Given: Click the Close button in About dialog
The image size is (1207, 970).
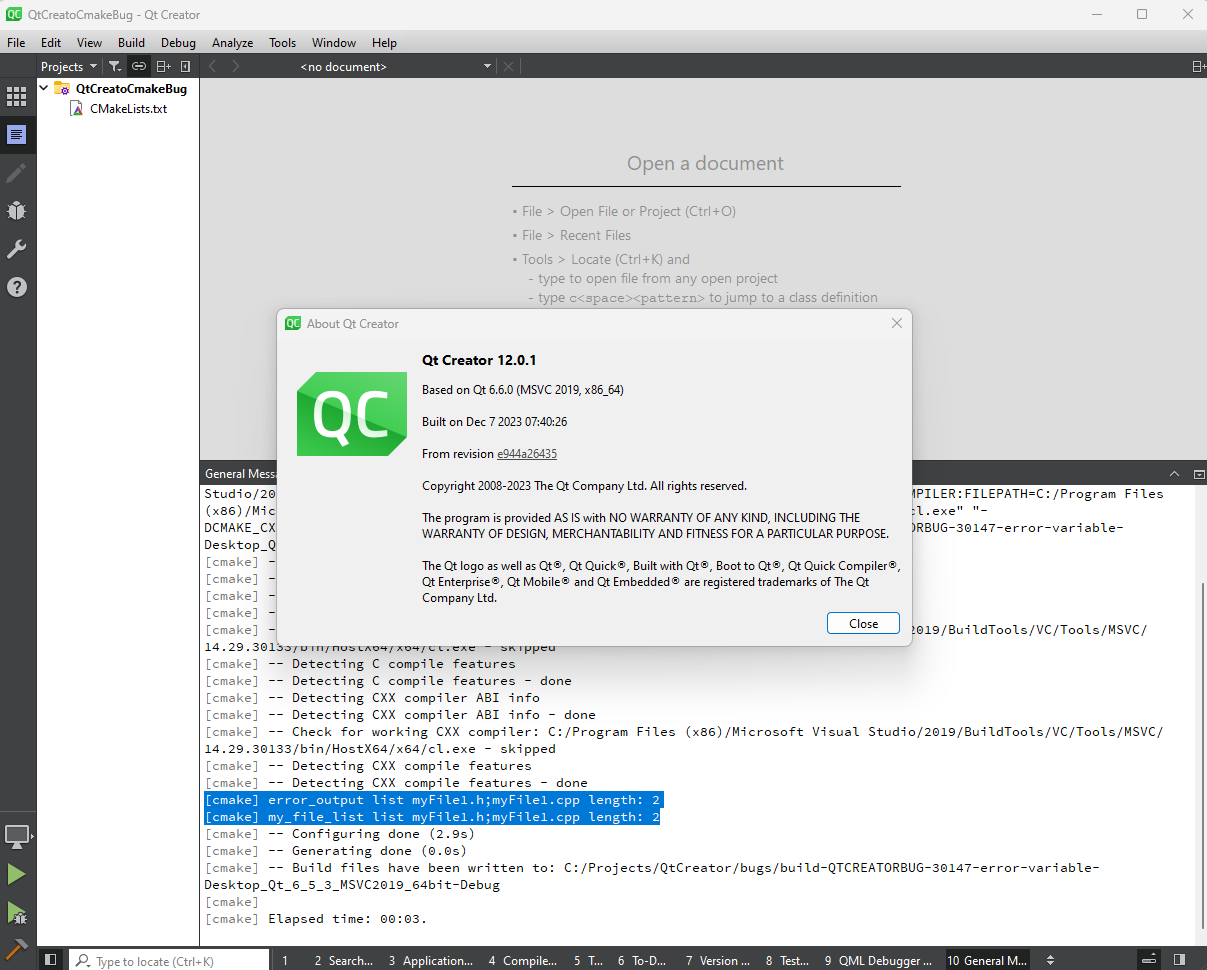Looking at the screenshot, I should (863, 623).
